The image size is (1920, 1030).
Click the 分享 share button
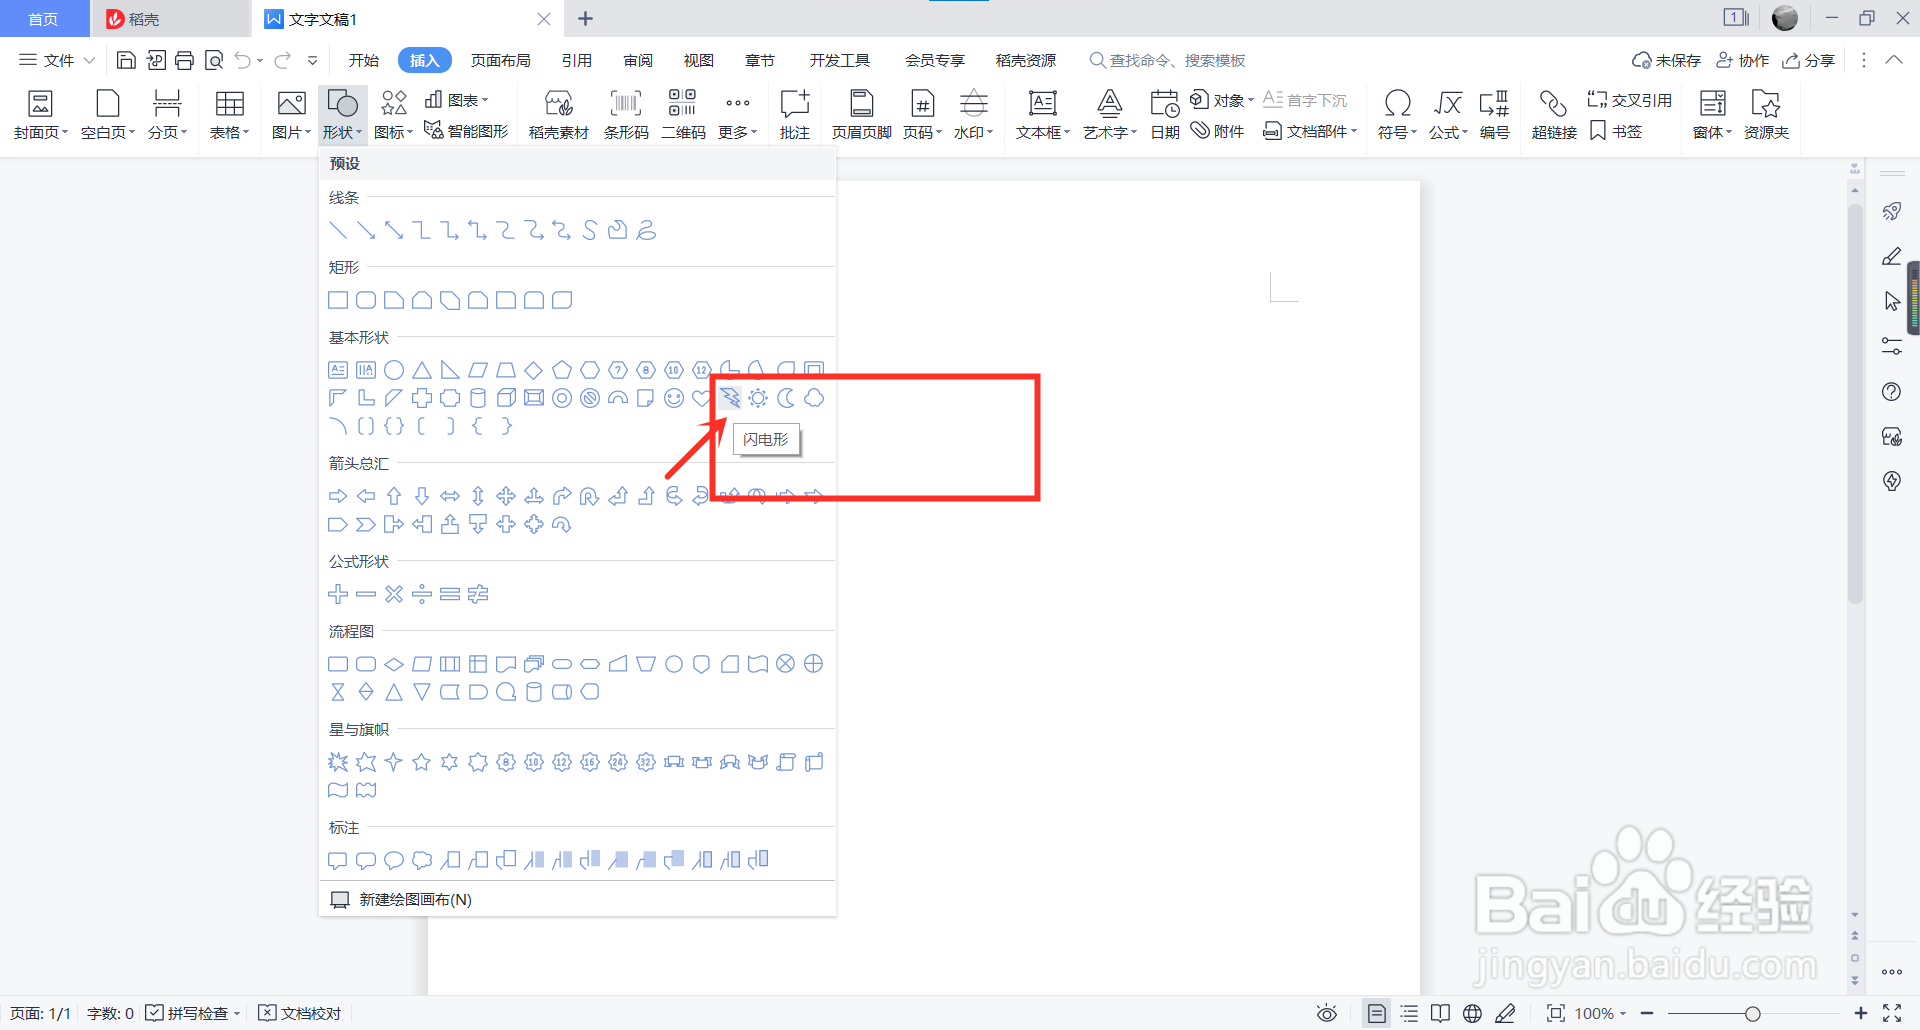(x=1809, y=60)
